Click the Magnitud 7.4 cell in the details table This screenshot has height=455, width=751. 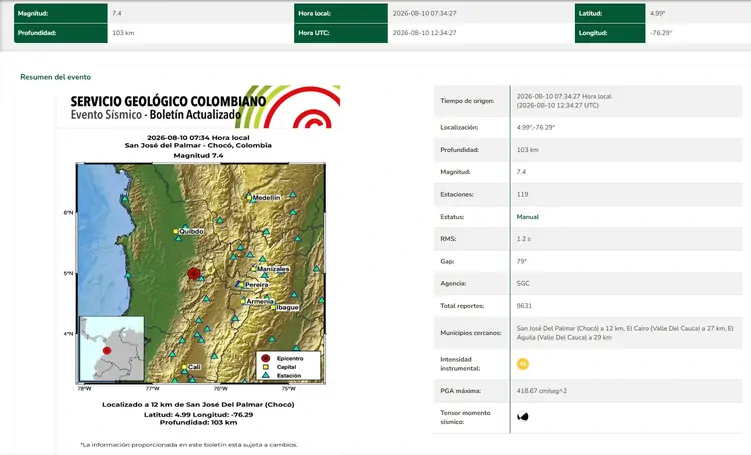pyautogui.click(x=521, y=172)
